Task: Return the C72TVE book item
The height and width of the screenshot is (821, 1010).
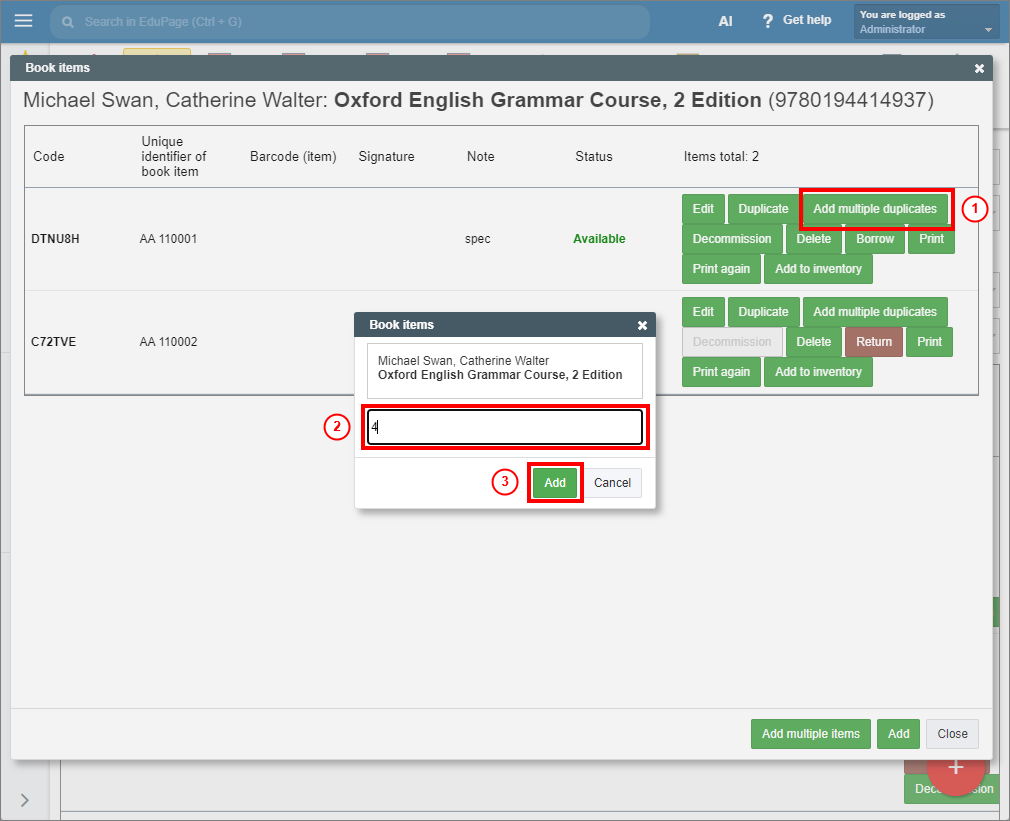Action: [873, 342]
